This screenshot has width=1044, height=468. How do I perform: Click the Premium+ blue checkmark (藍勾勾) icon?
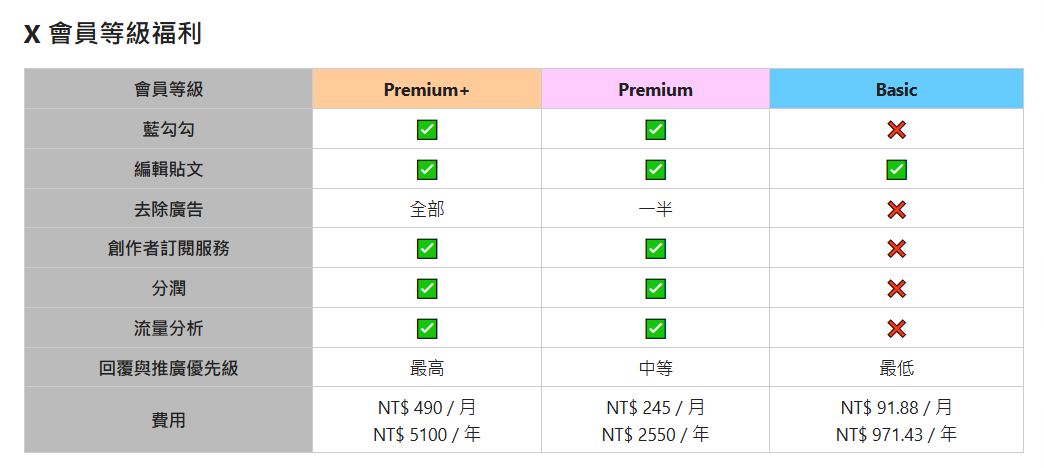pos(427,130)
